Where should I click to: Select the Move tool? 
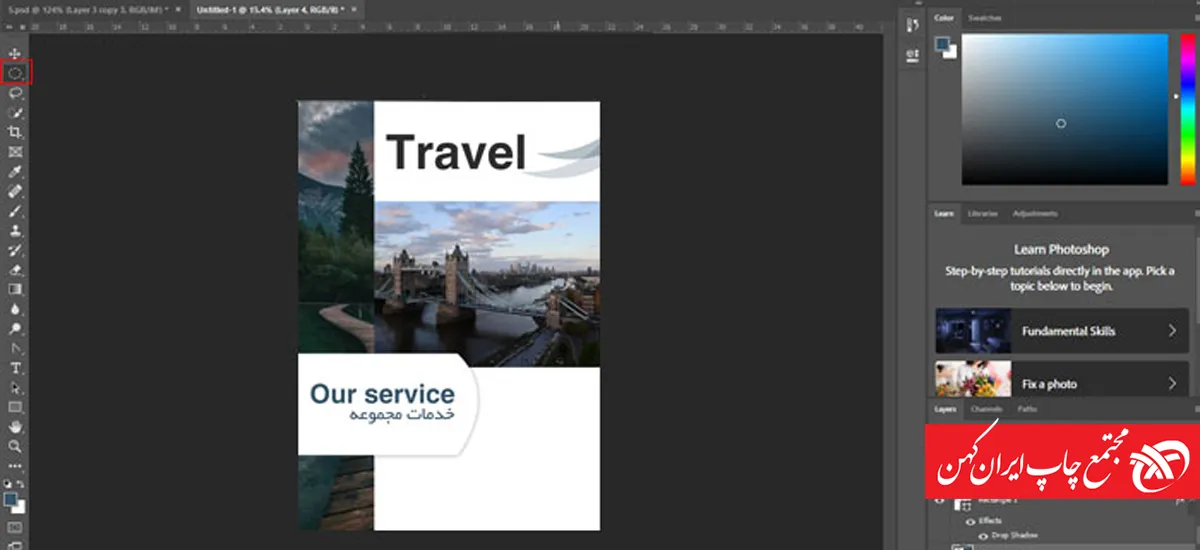(15, 53)
